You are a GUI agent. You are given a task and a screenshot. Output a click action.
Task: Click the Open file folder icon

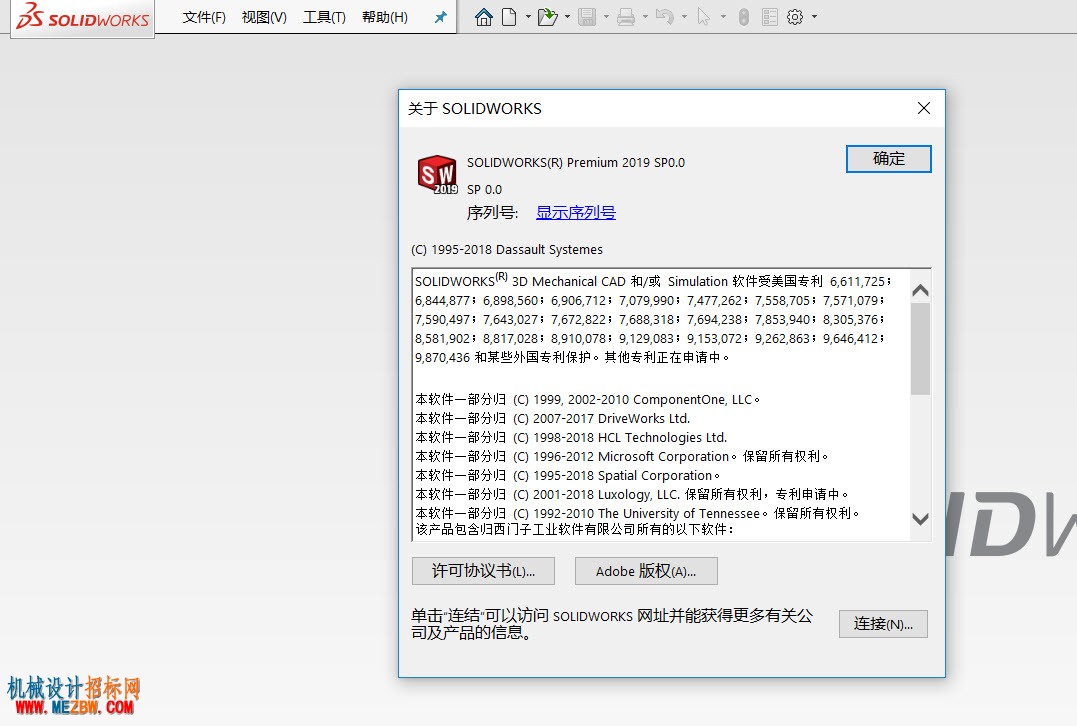click(547, 17)
